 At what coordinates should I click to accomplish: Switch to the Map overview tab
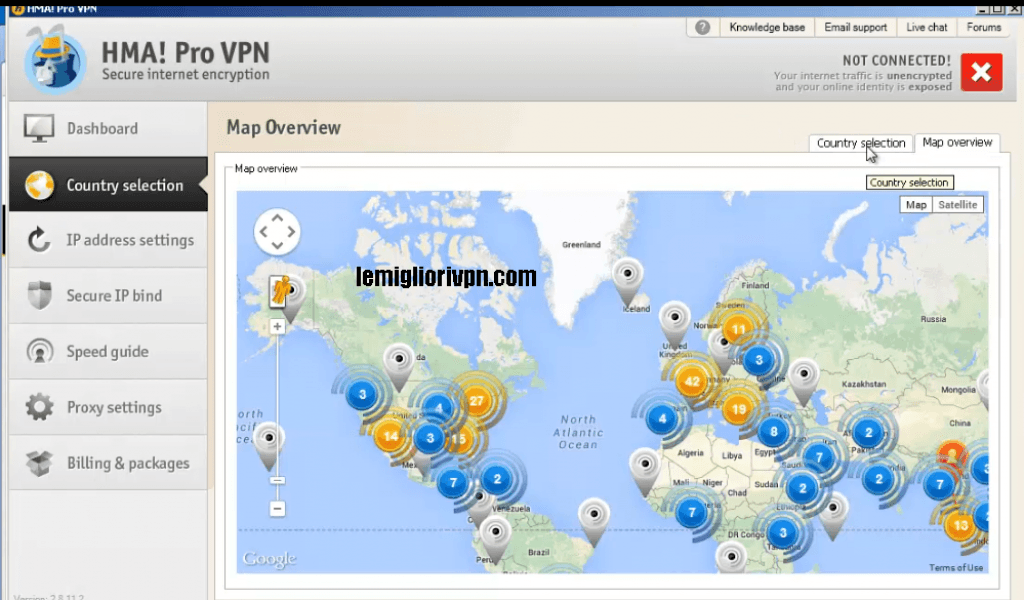tap(957, 142)
